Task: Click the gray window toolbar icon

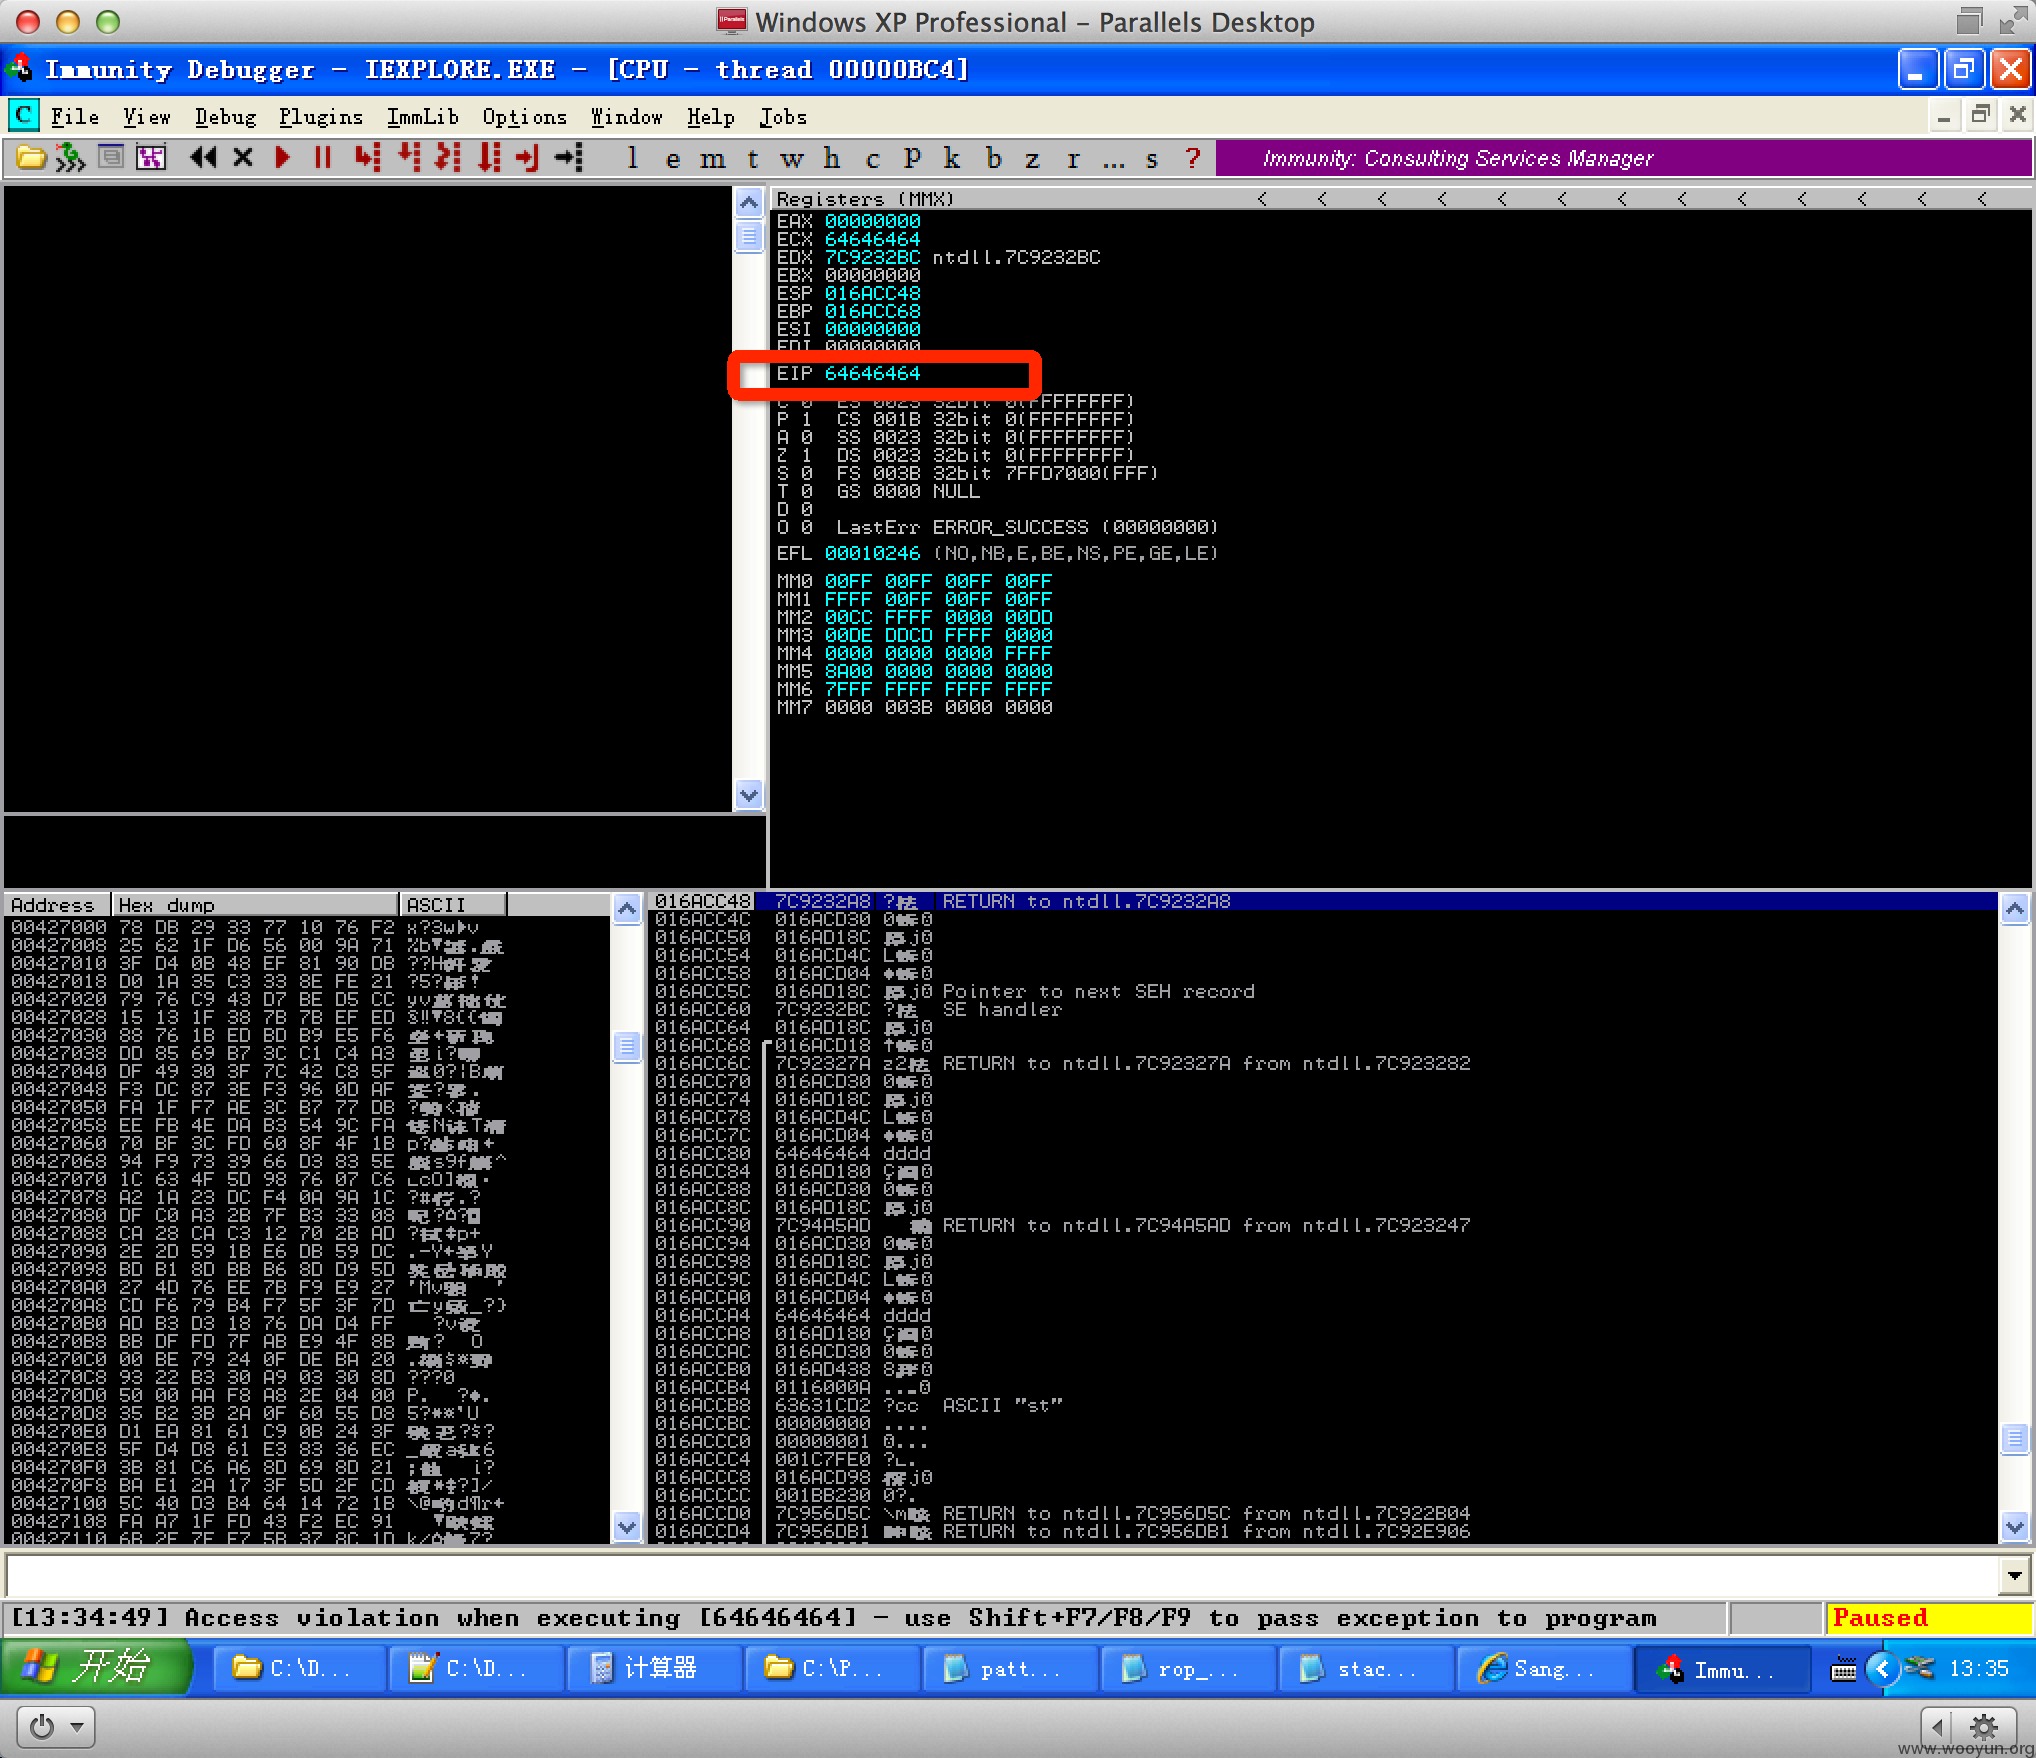Action: [111, 157]
